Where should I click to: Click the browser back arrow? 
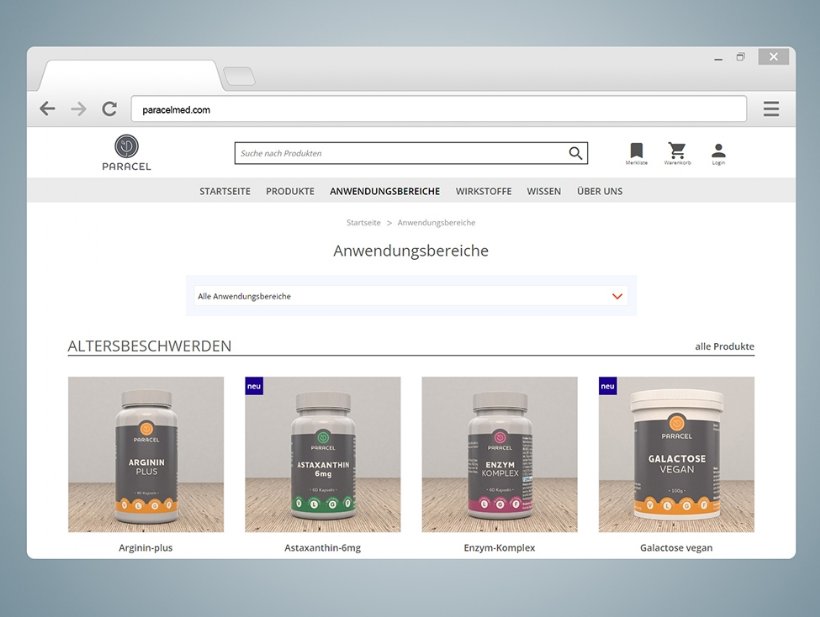(x=47, y=109)
